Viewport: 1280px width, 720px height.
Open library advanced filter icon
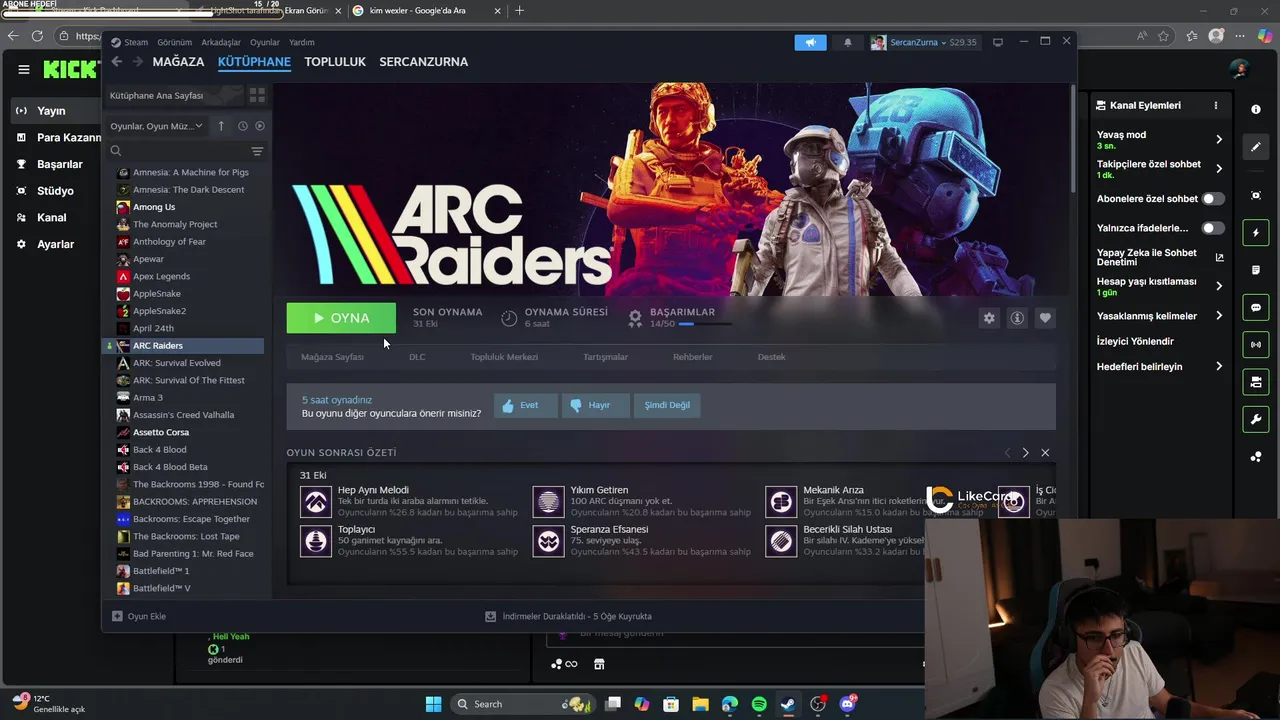(257, 151)
